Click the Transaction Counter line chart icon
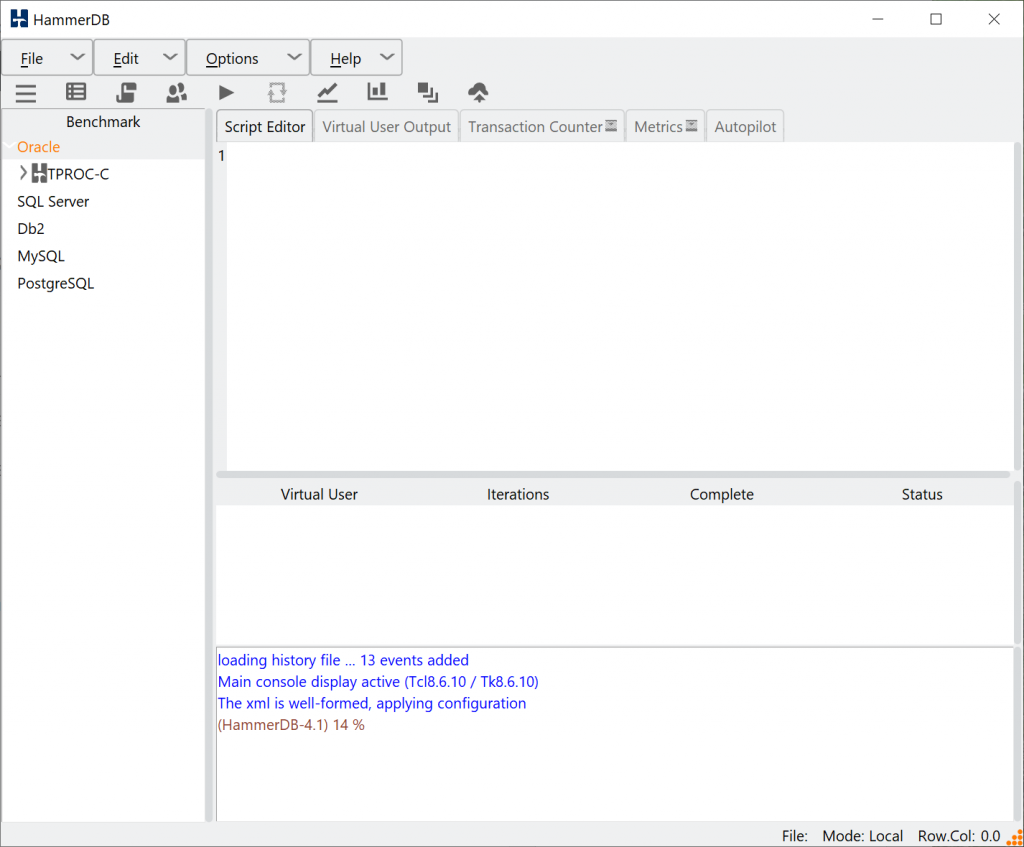This screenshot has width=1024, height=847. click(327, 93)
